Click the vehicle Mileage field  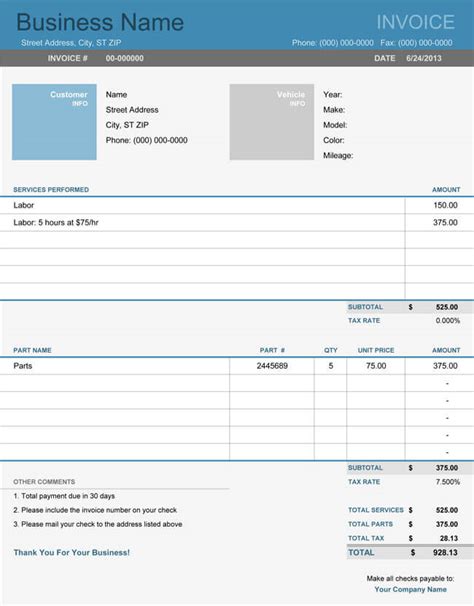(x=338, y=156)
